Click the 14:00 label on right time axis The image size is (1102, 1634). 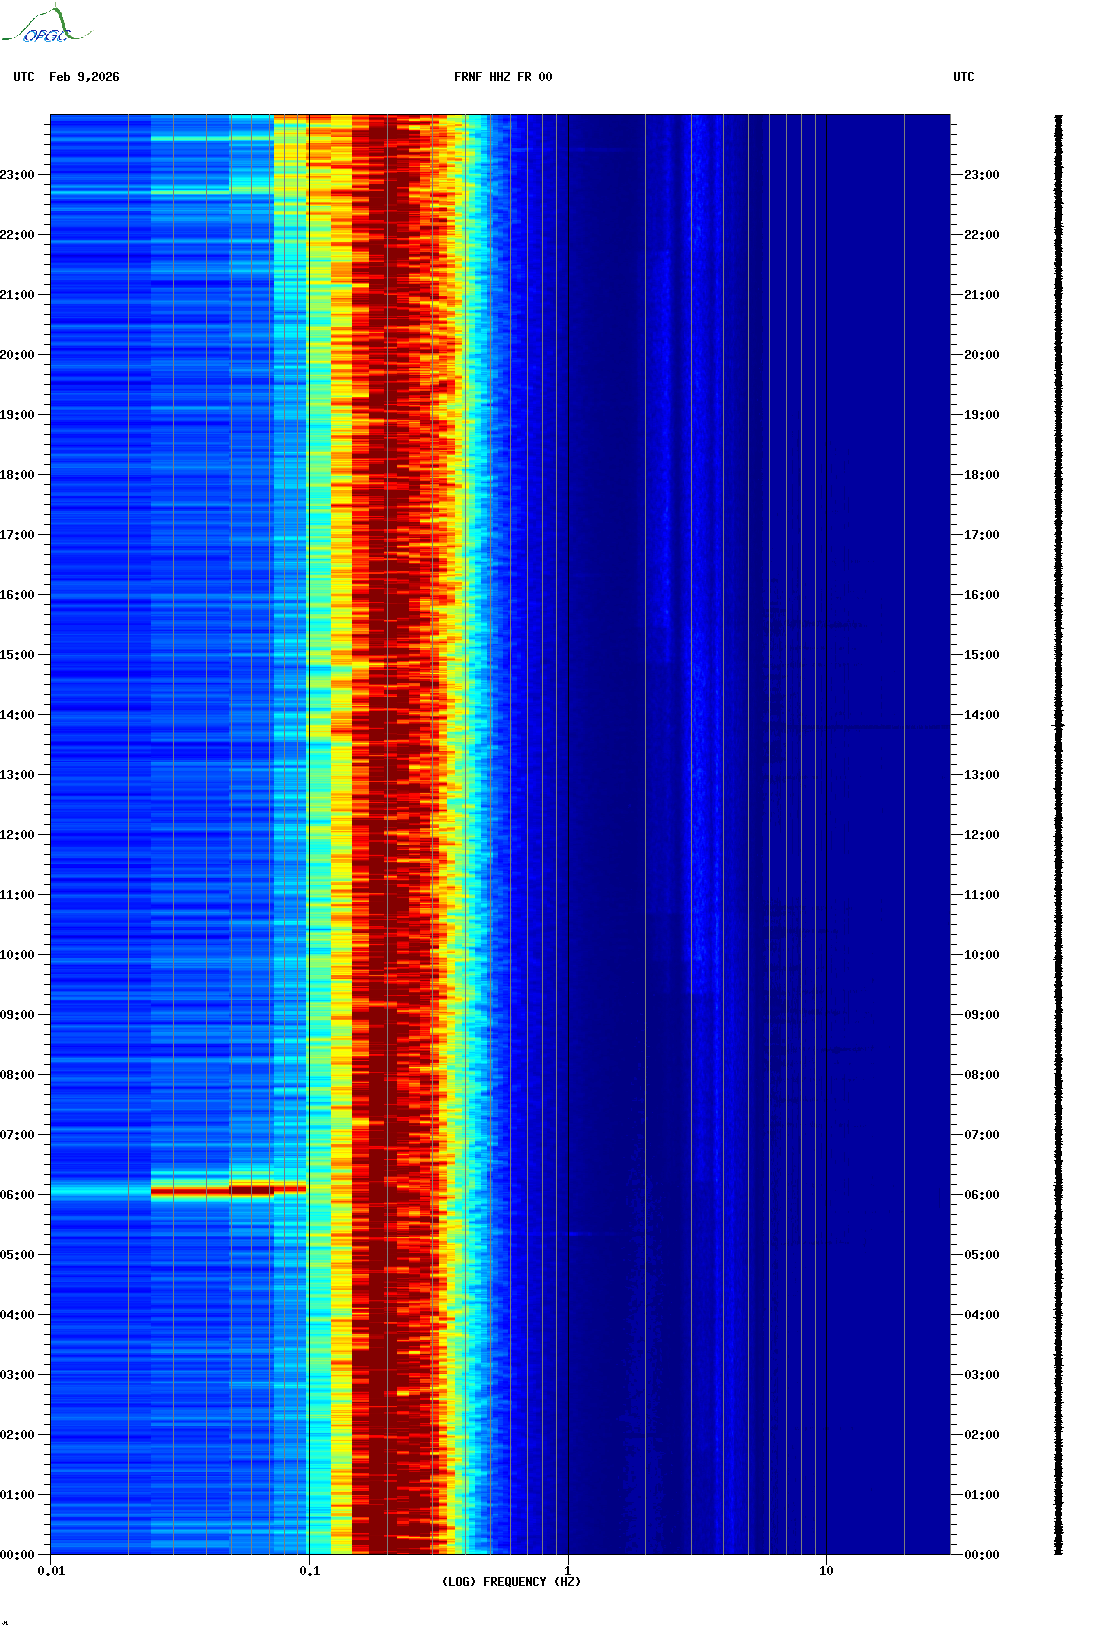coord(981,715)
